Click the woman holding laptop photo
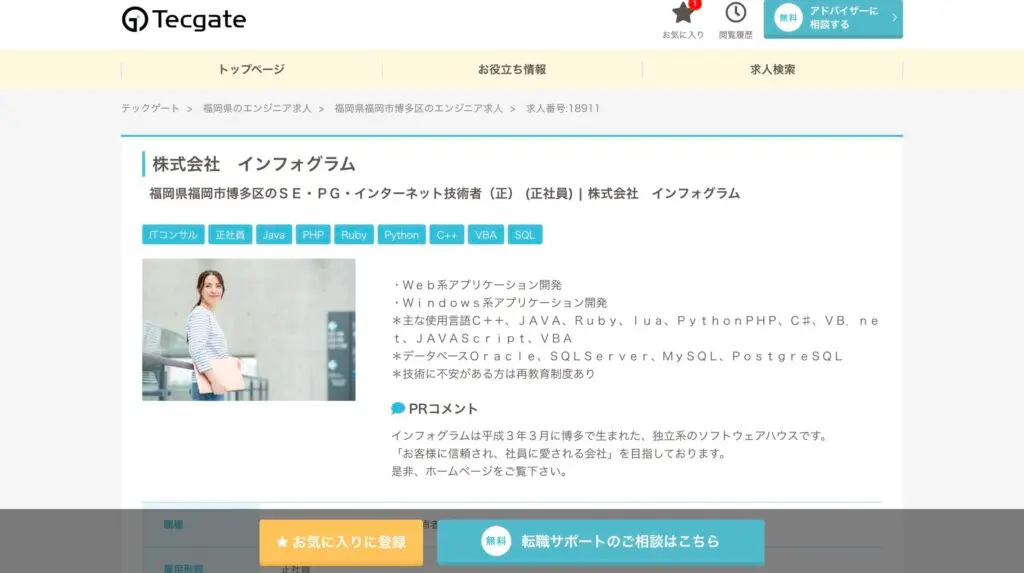 249,329
